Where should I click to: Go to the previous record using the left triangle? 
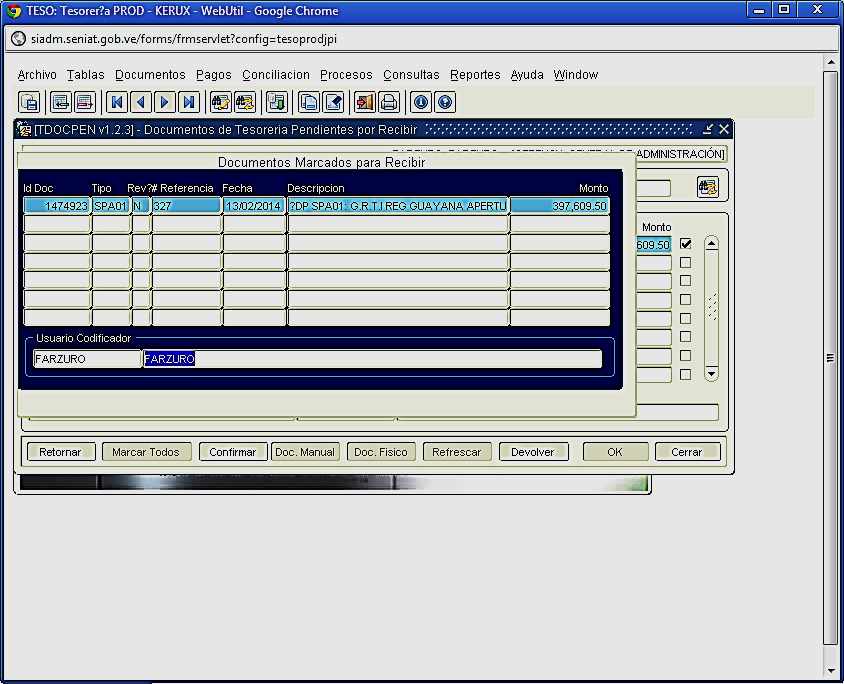pos(141,102)
